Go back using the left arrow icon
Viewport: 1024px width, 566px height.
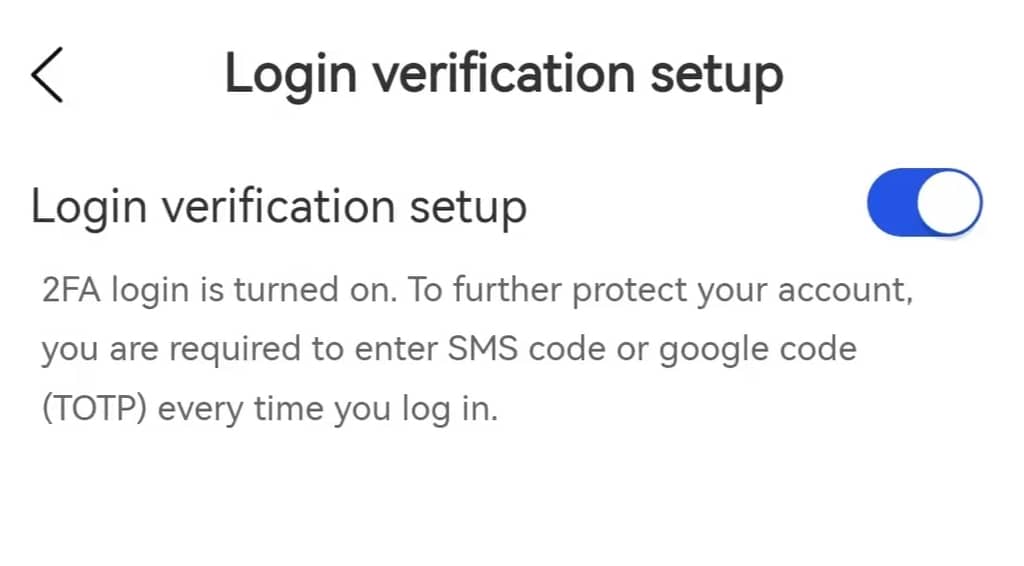pos(47,76)
